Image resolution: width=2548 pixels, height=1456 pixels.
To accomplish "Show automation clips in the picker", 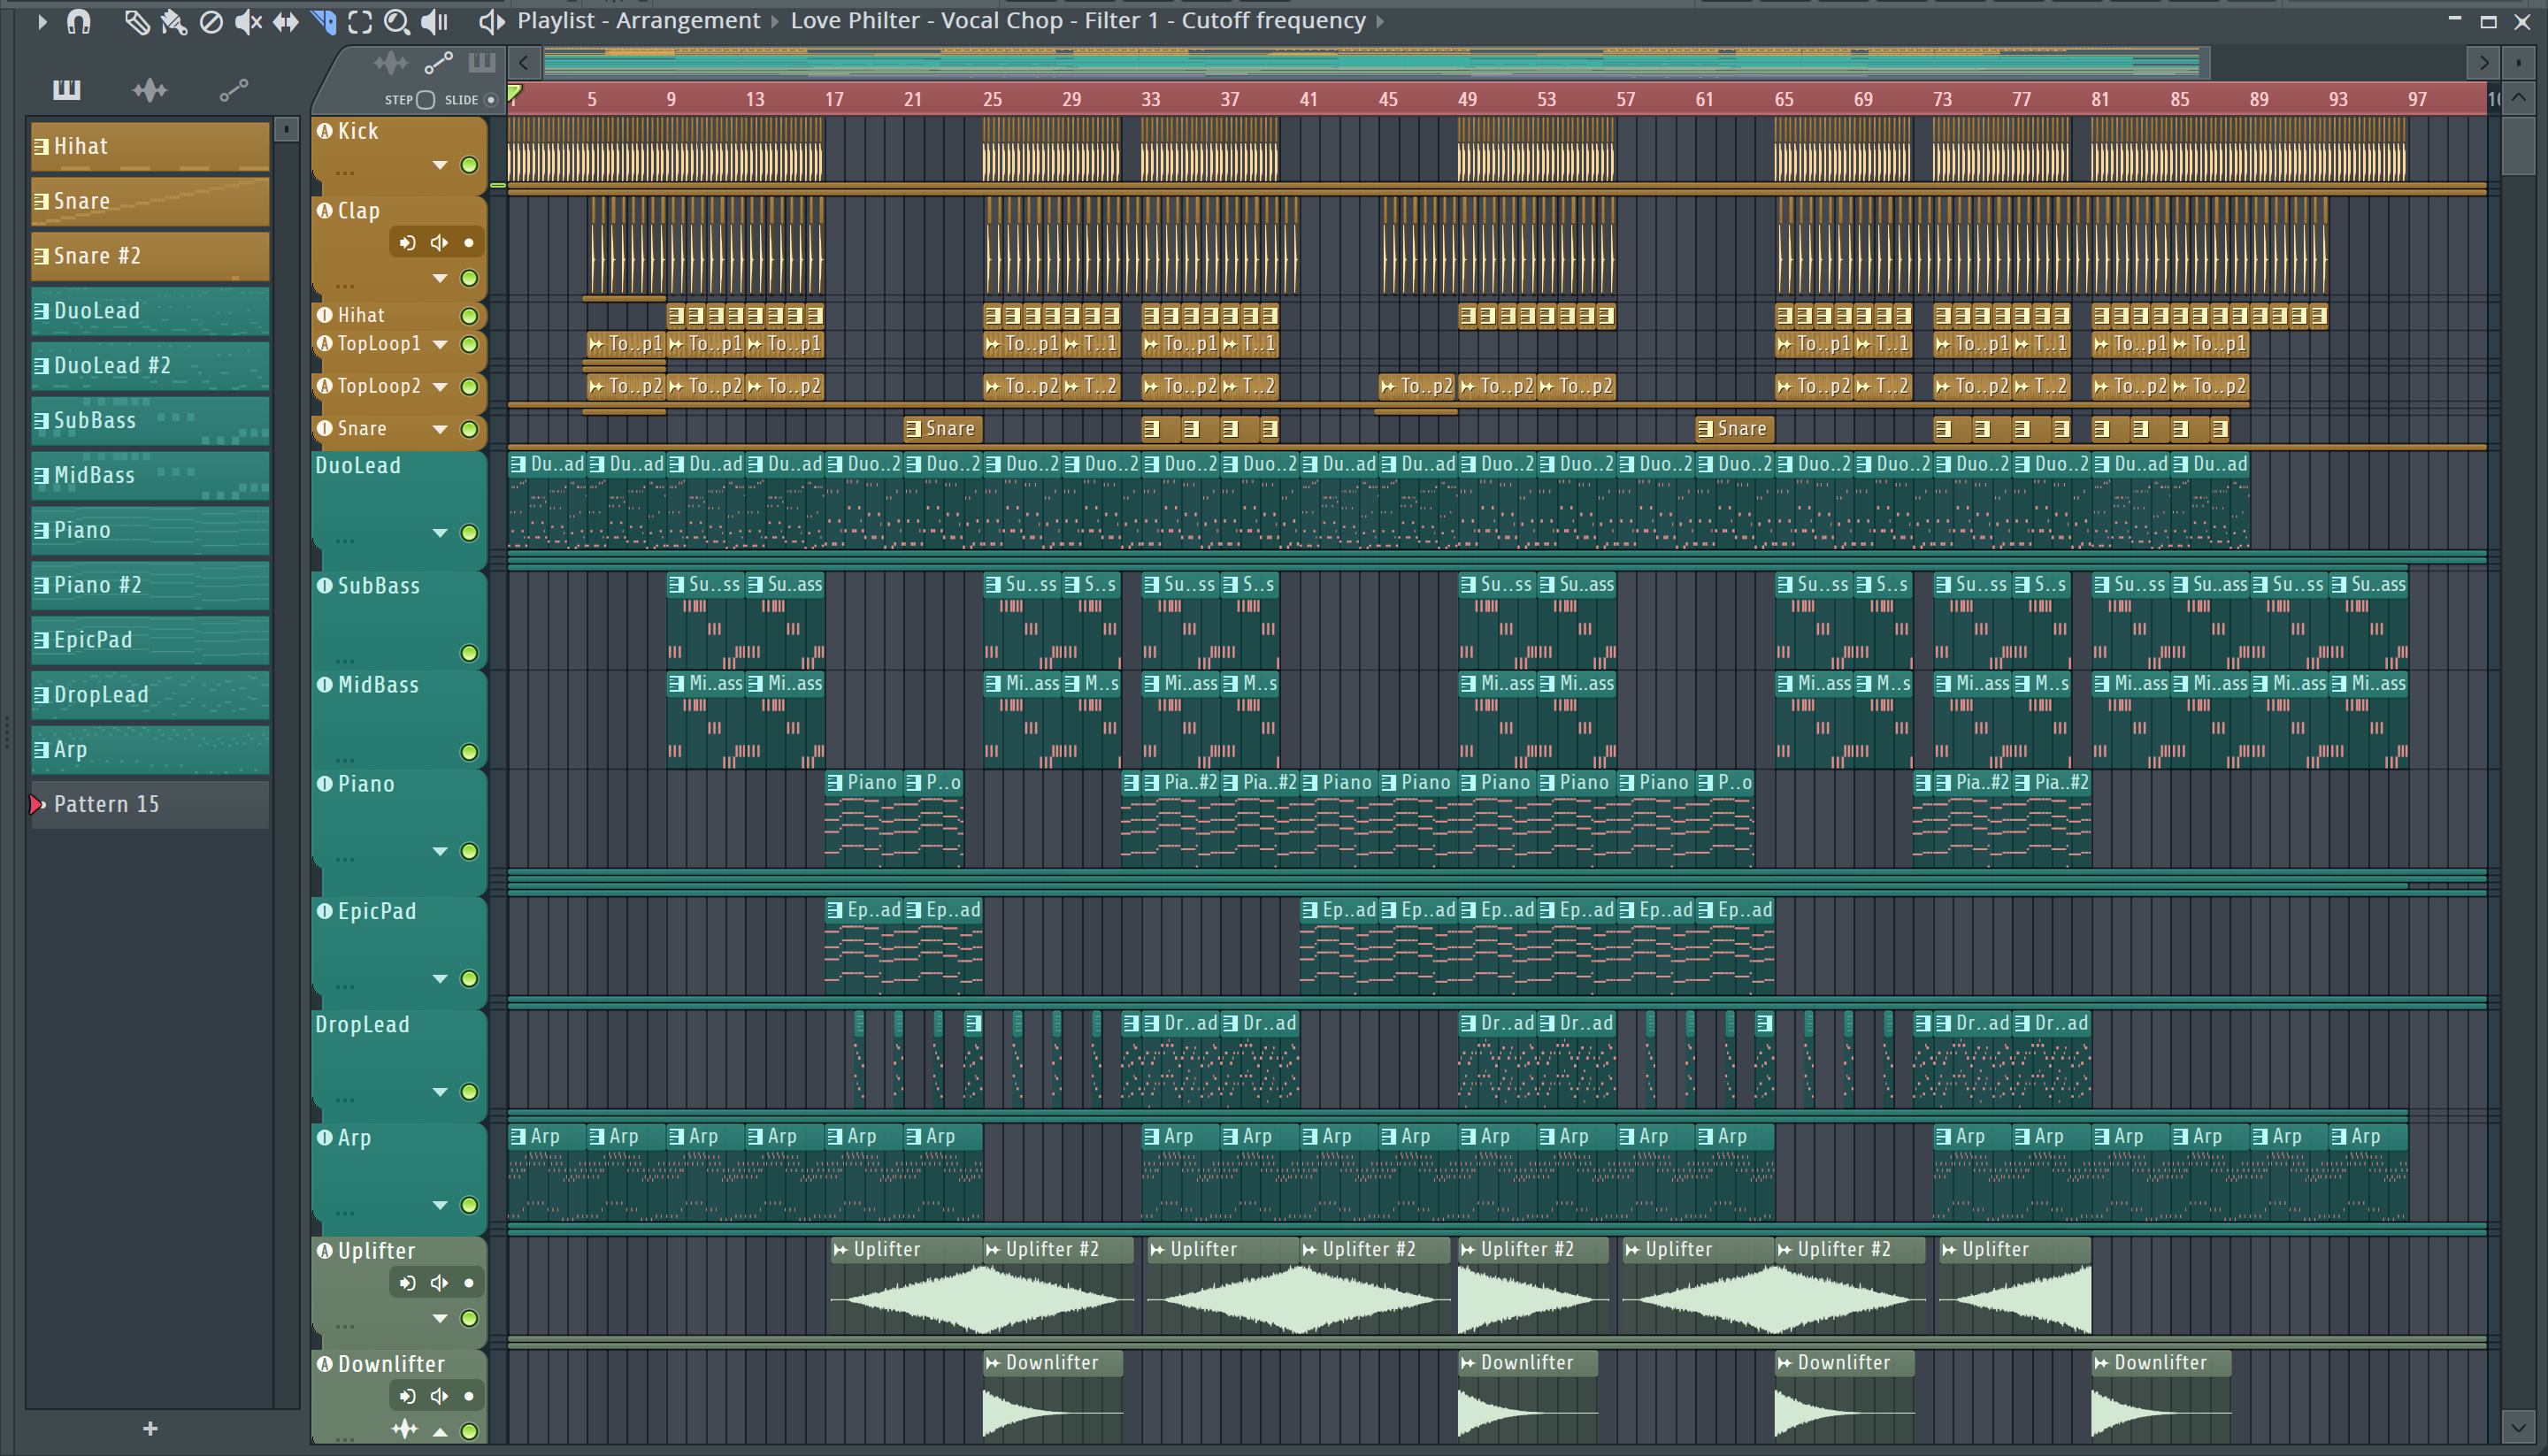I will [x=233, y=90].
